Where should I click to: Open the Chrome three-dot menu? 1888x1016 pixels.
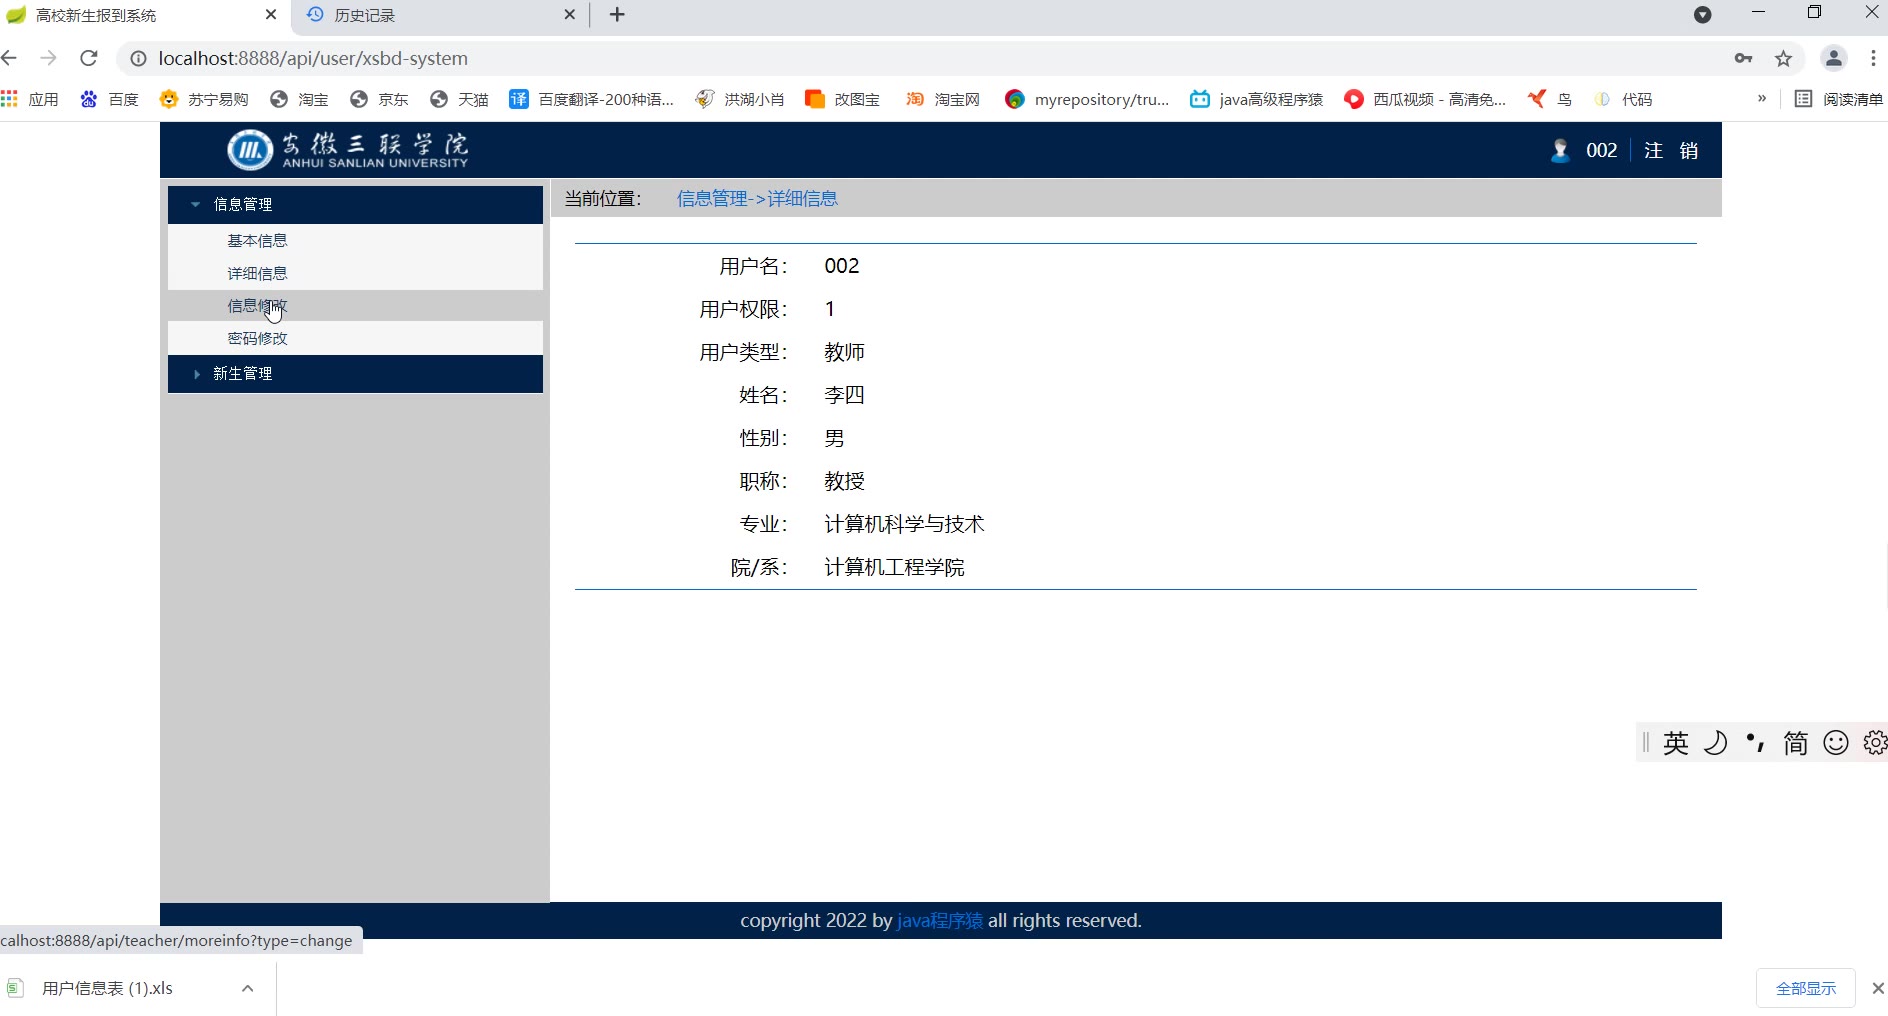coord(1873,58)
